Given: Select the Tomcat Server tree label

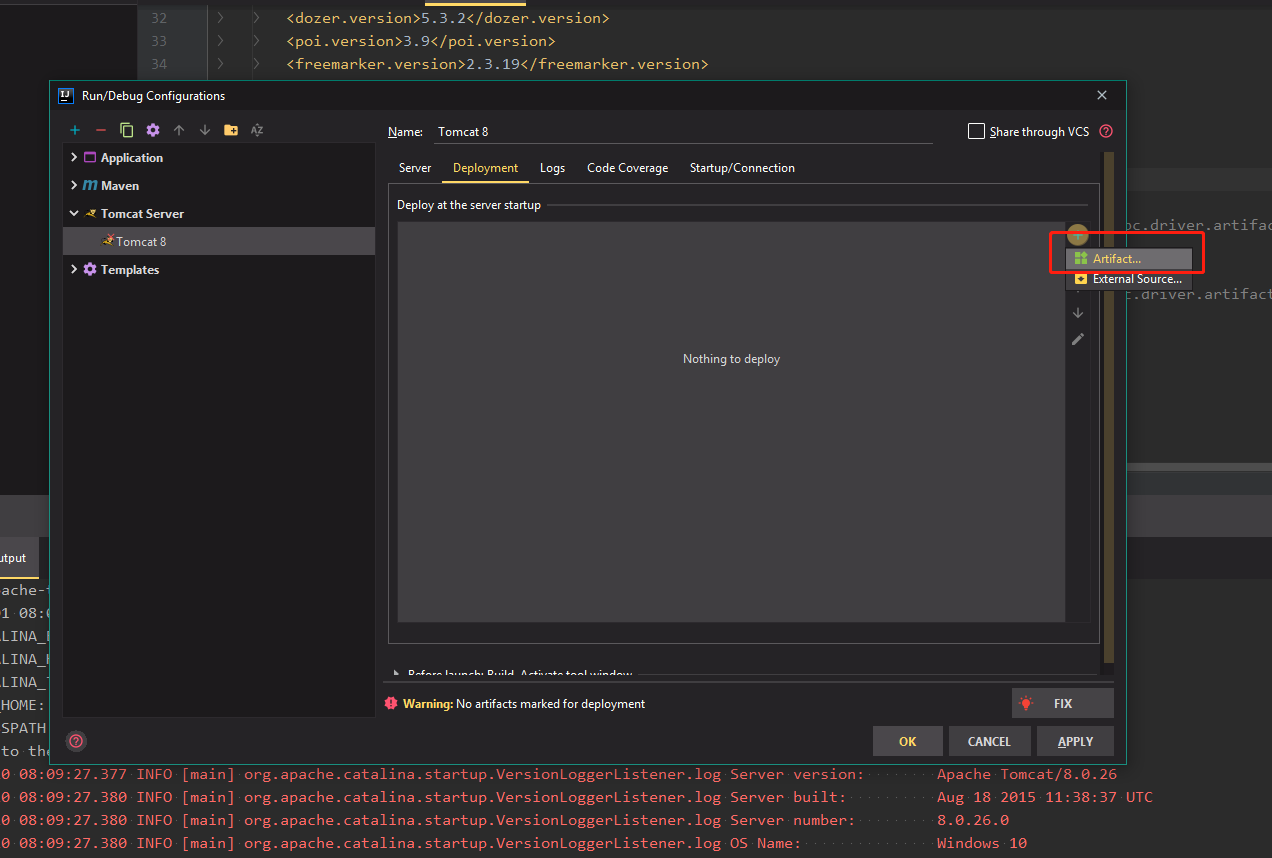Looking at the screenshot, I should coord(142,214).
